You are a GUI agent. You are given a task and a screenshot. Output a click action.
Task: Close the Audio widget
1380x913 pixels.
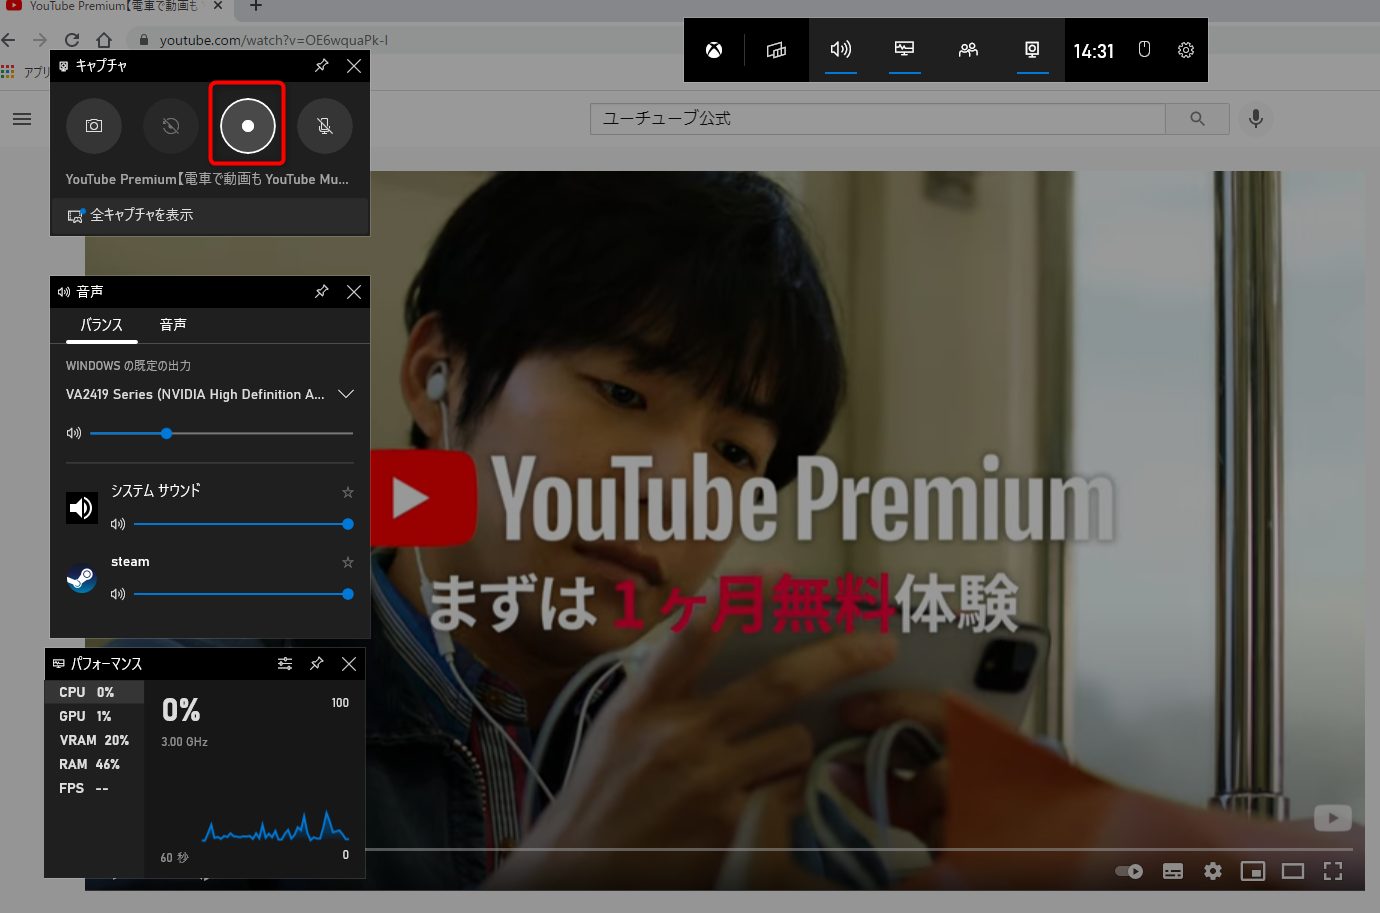click(354, 291)
